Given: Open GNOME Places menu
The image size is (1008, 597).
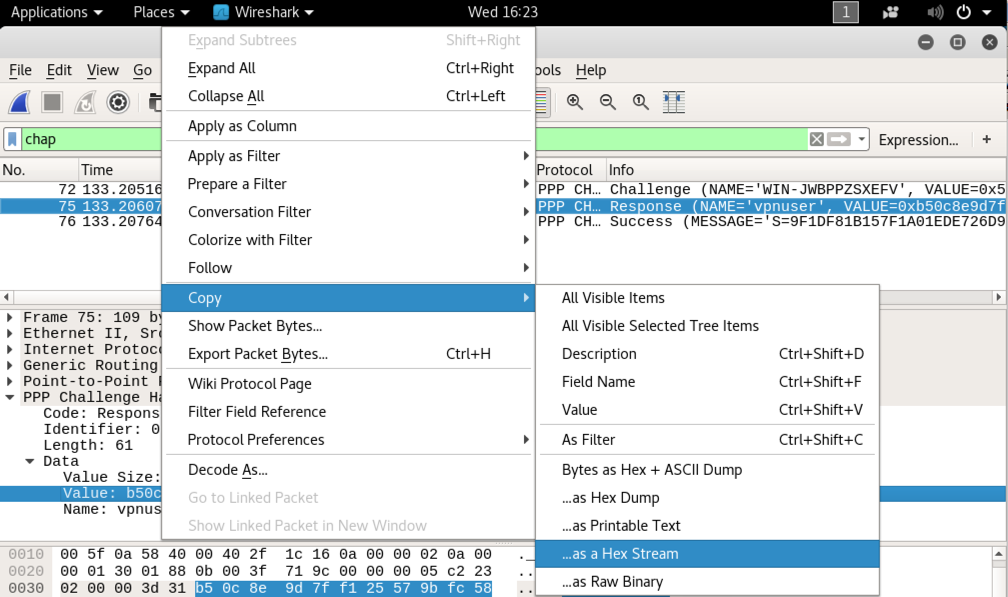Looking at the screenshot, I should 161,12.
